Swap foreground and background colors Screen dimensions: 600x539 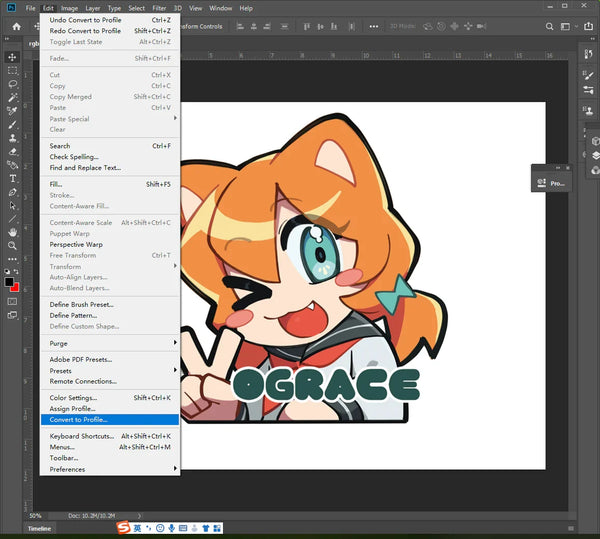point(16,271)
